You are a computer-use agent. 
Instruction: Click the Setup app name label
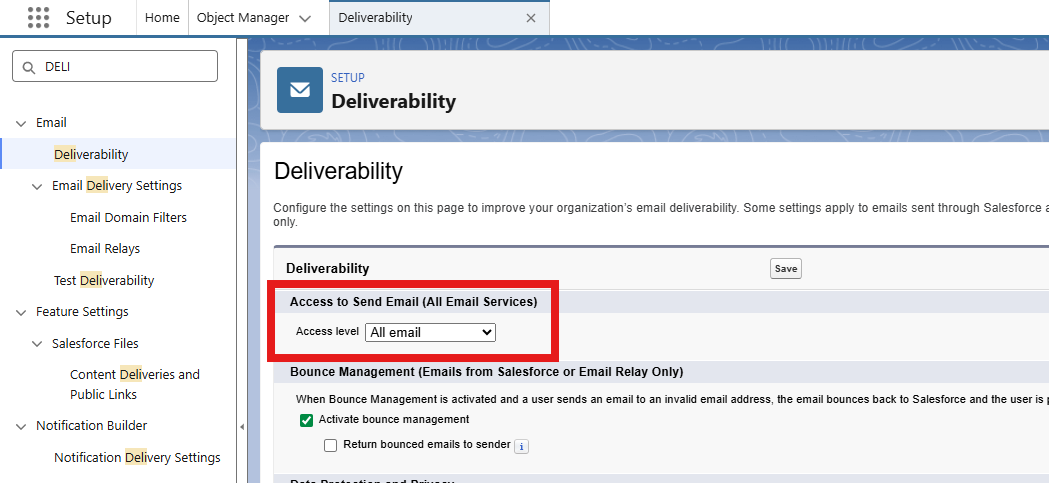pyautogui.click(x=88, y=18)
